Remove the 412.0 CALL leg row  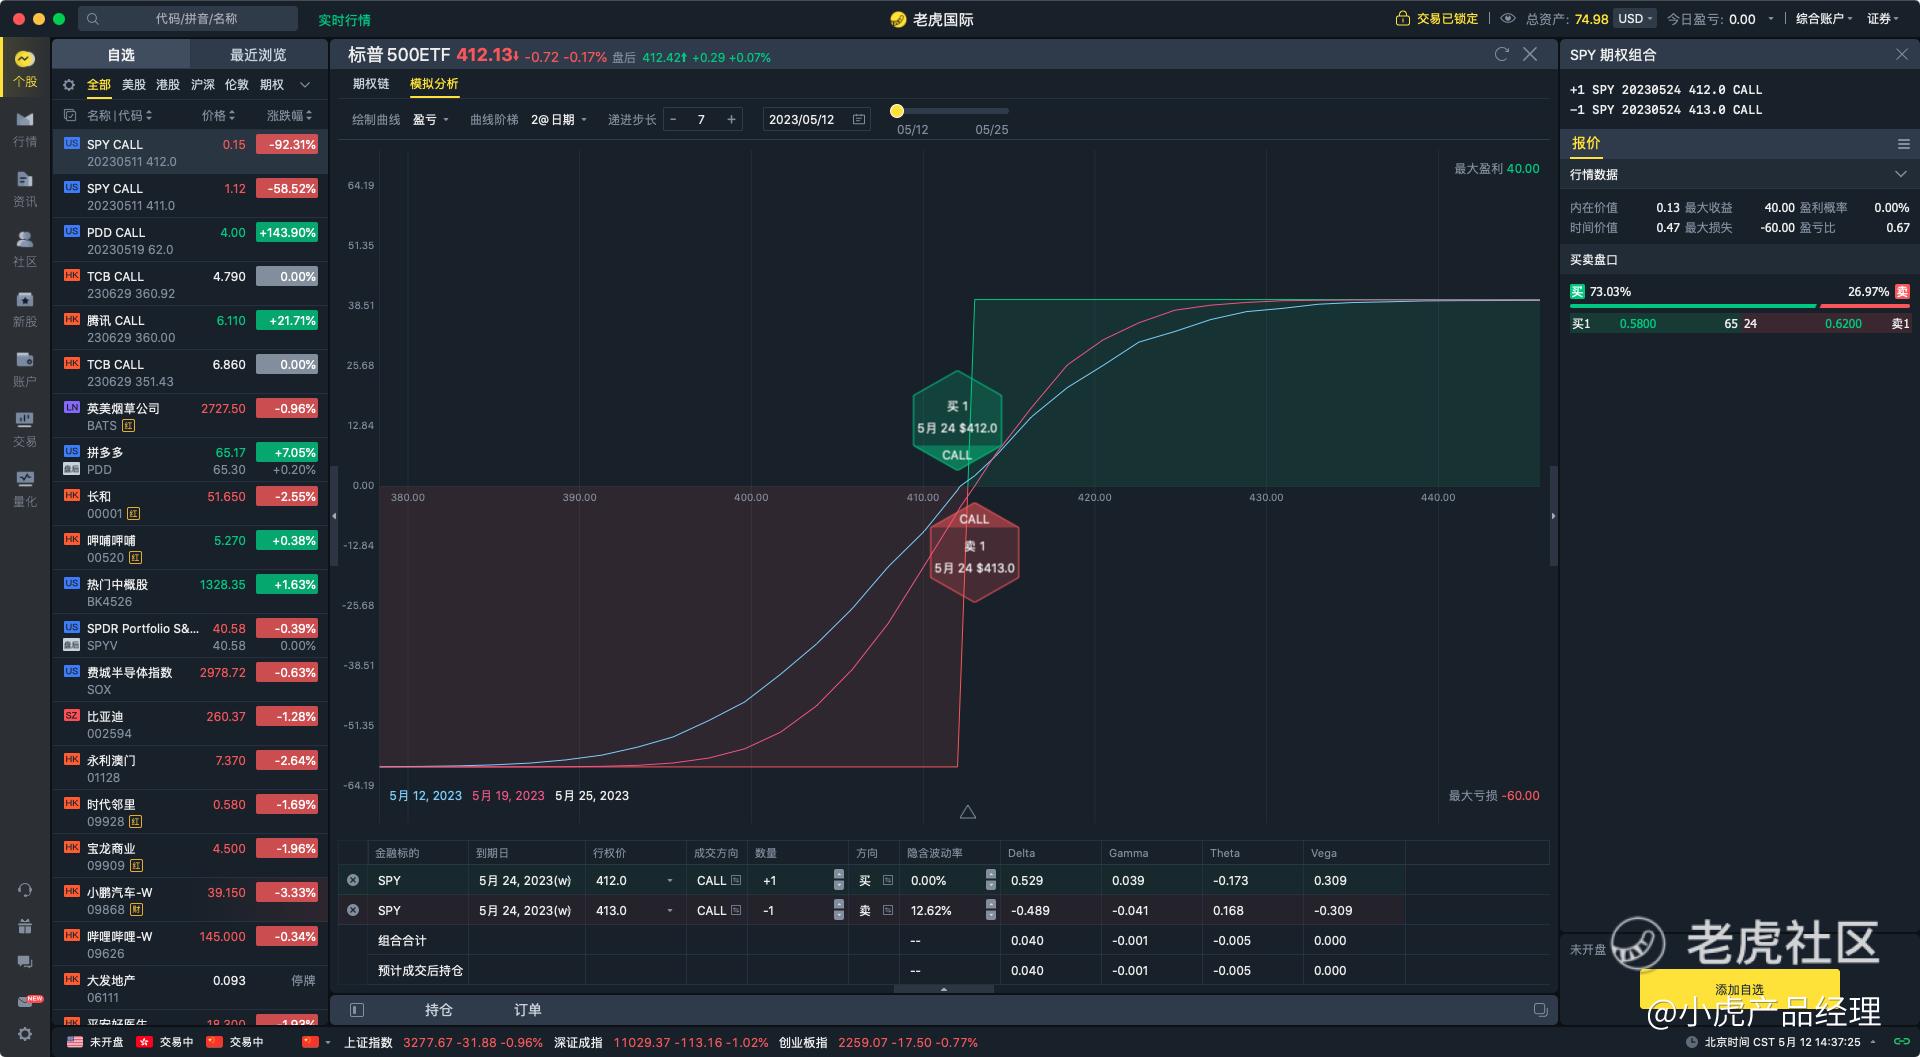click(353, 880)
